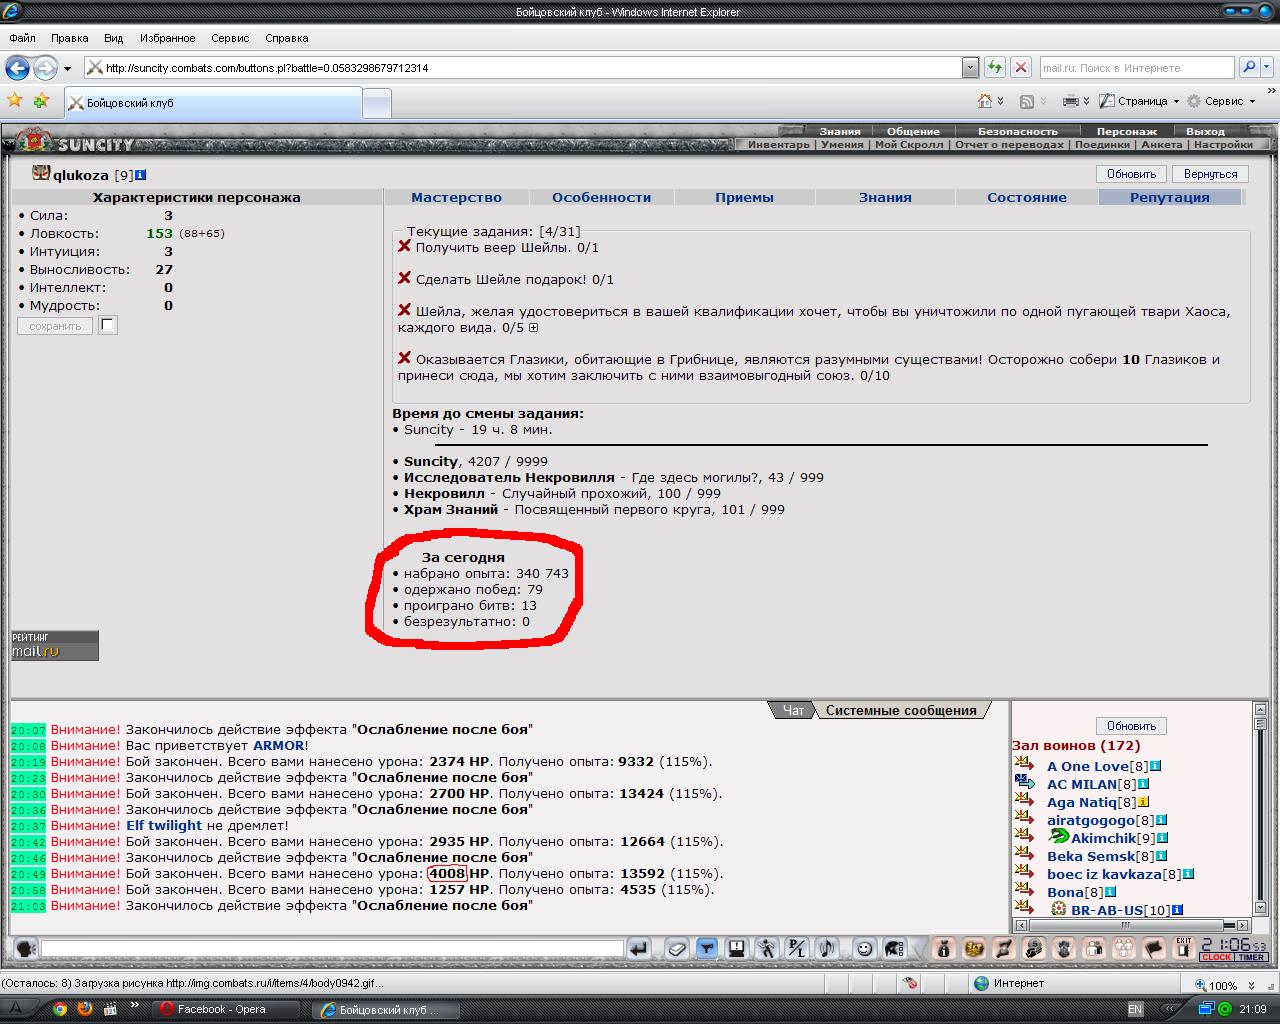The image size is (1280, 1024).
Task: Open the Избранное menu
Action: pyautogui.click(x=167, y=38)
